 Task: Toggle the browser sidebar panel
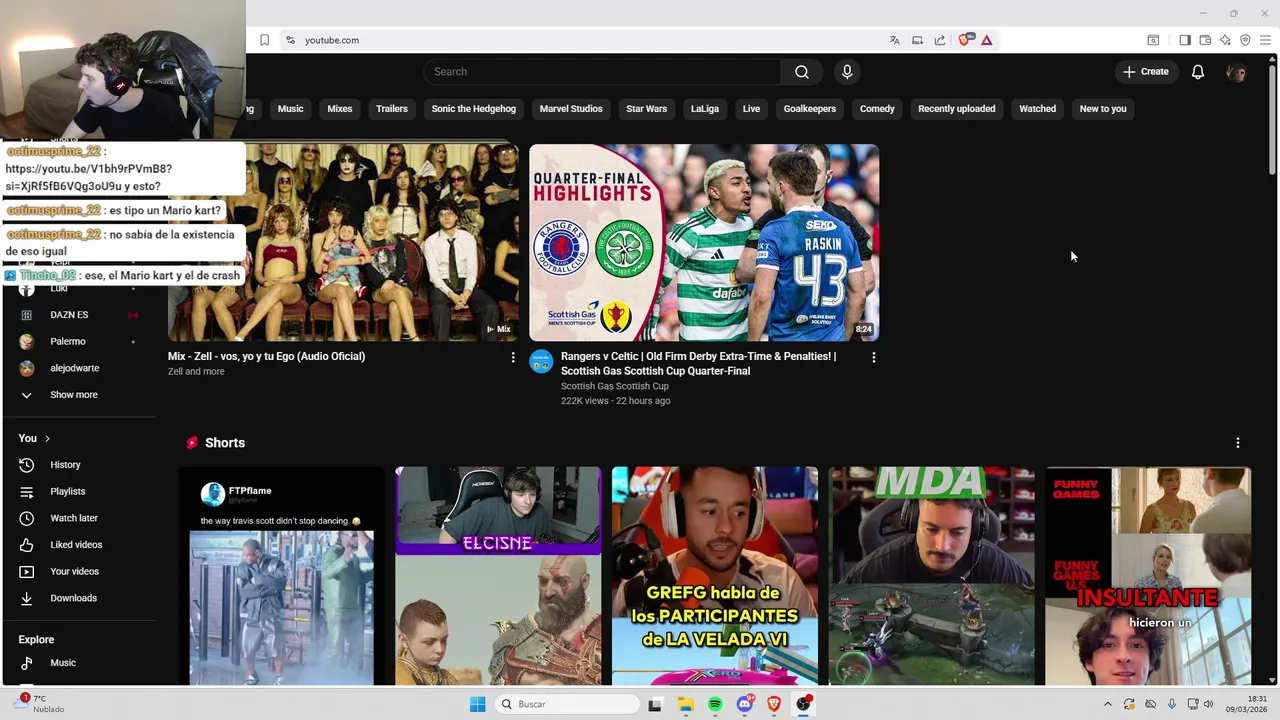point(1185,40)
